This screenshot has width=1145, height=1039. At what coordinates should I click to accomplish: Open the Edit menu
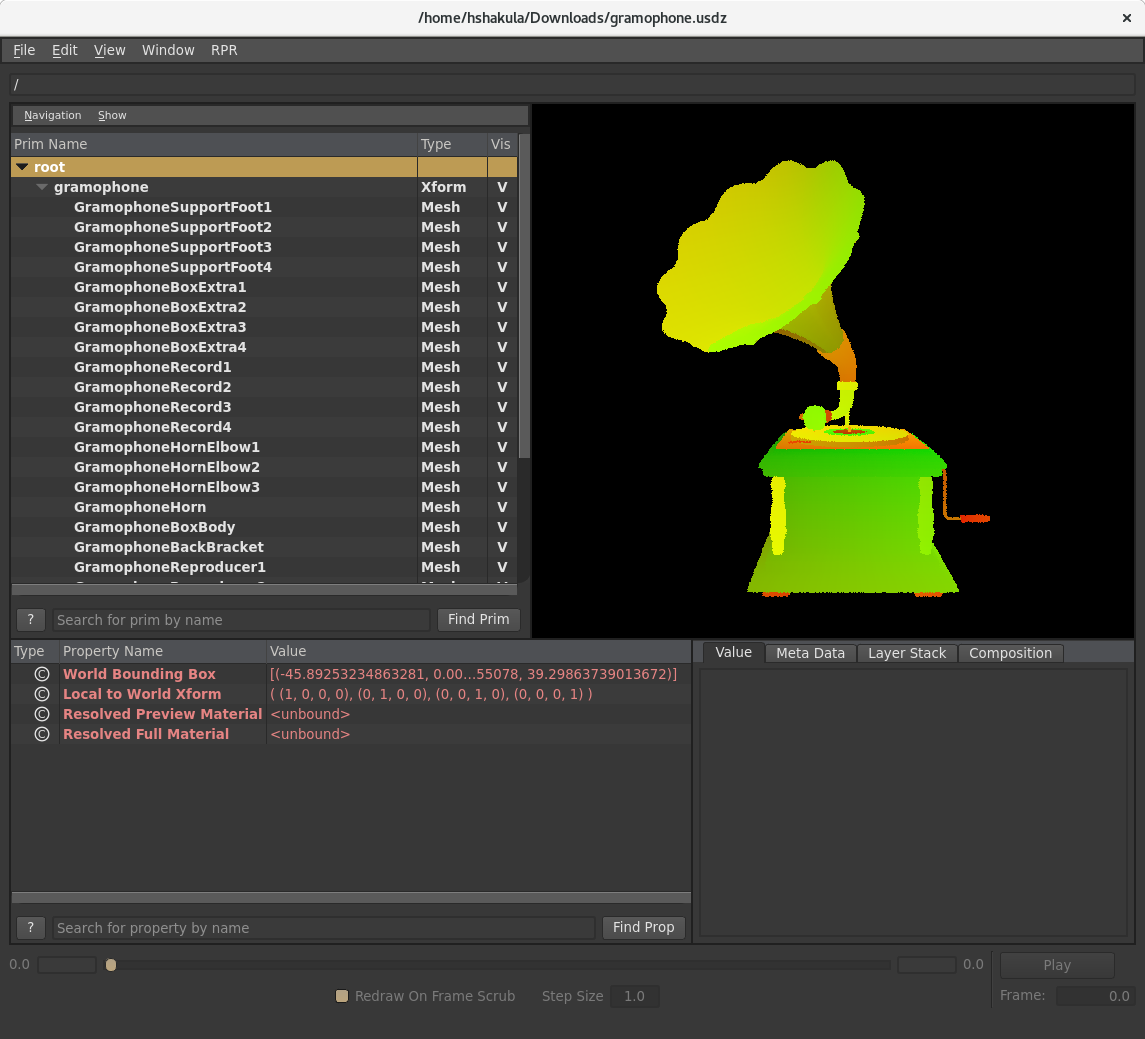pyautogui.click(x=64, y=50)
